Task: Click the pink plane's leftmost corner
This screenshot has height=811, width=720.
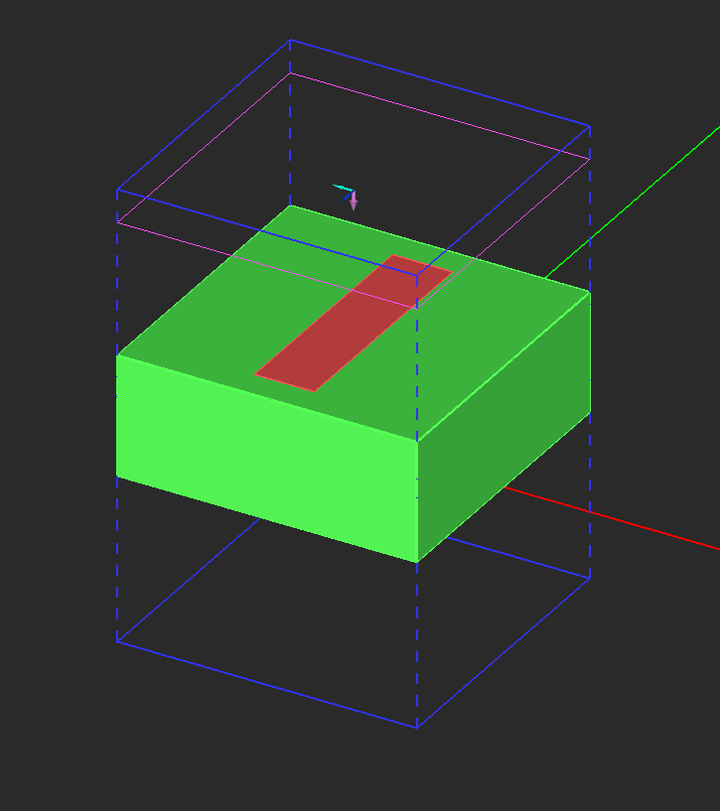Action: click(117, 222)
